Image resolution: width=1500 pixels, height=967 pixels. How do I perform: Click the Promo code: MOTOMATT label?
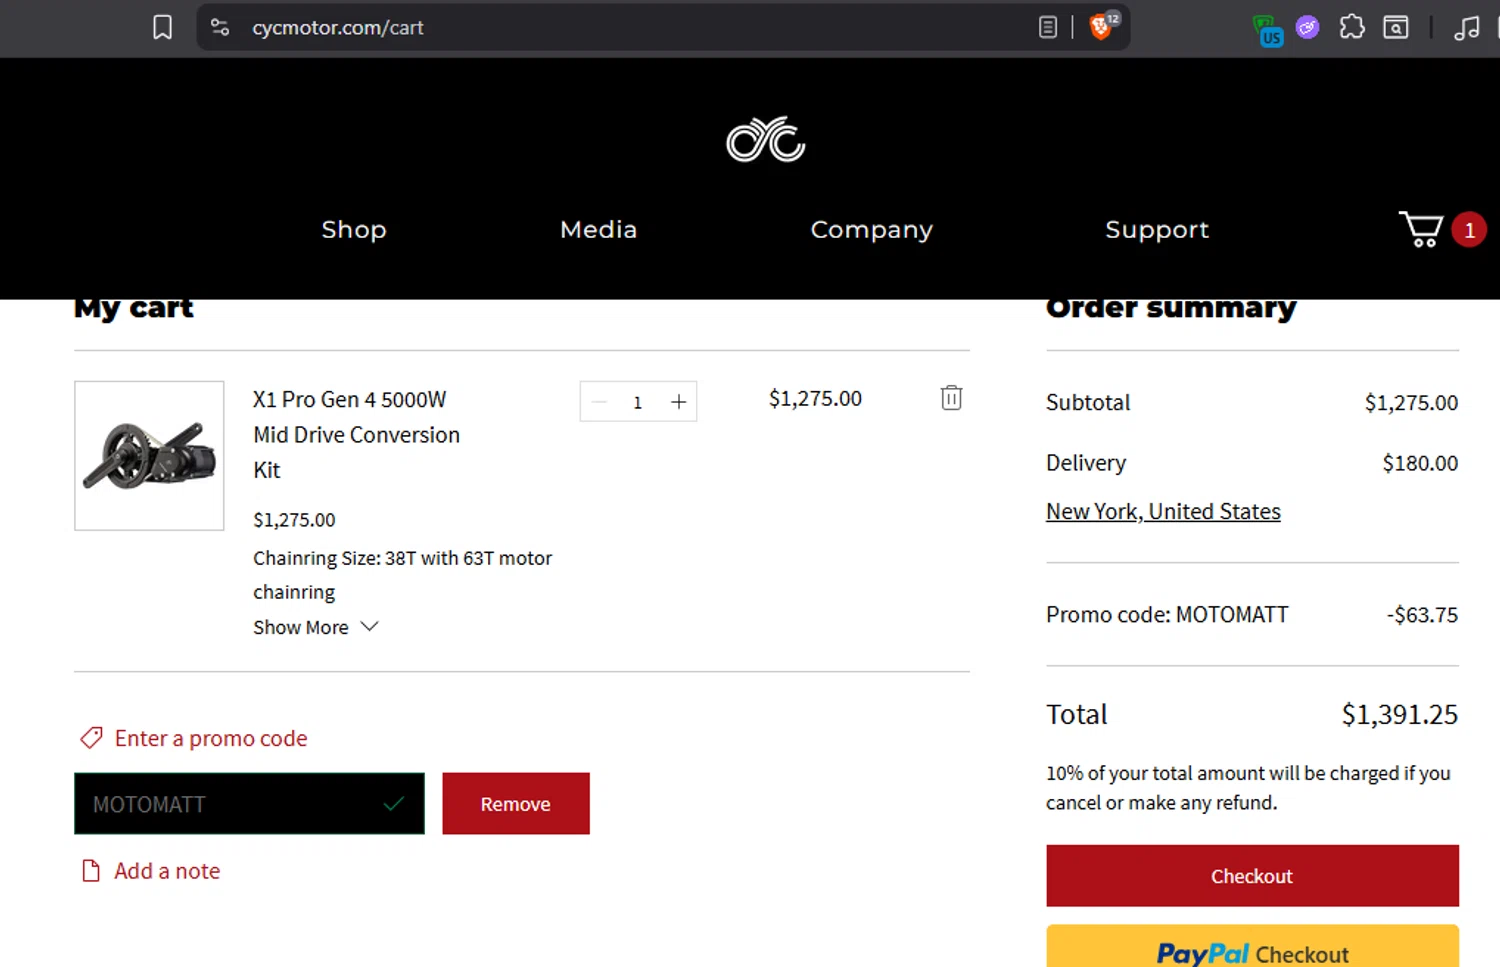click(1167, 614)
